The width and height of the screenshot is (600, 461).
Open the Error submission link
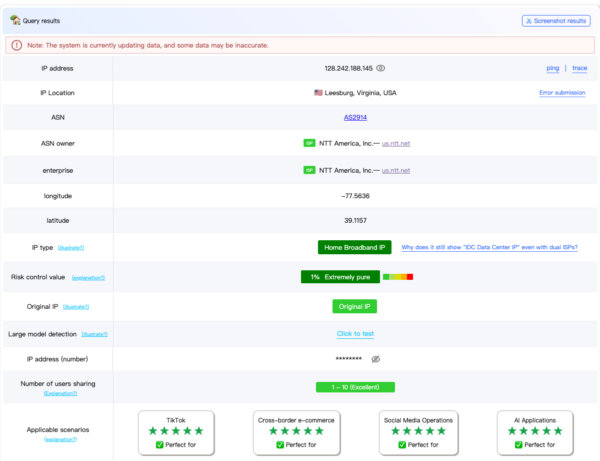(562, 93)
